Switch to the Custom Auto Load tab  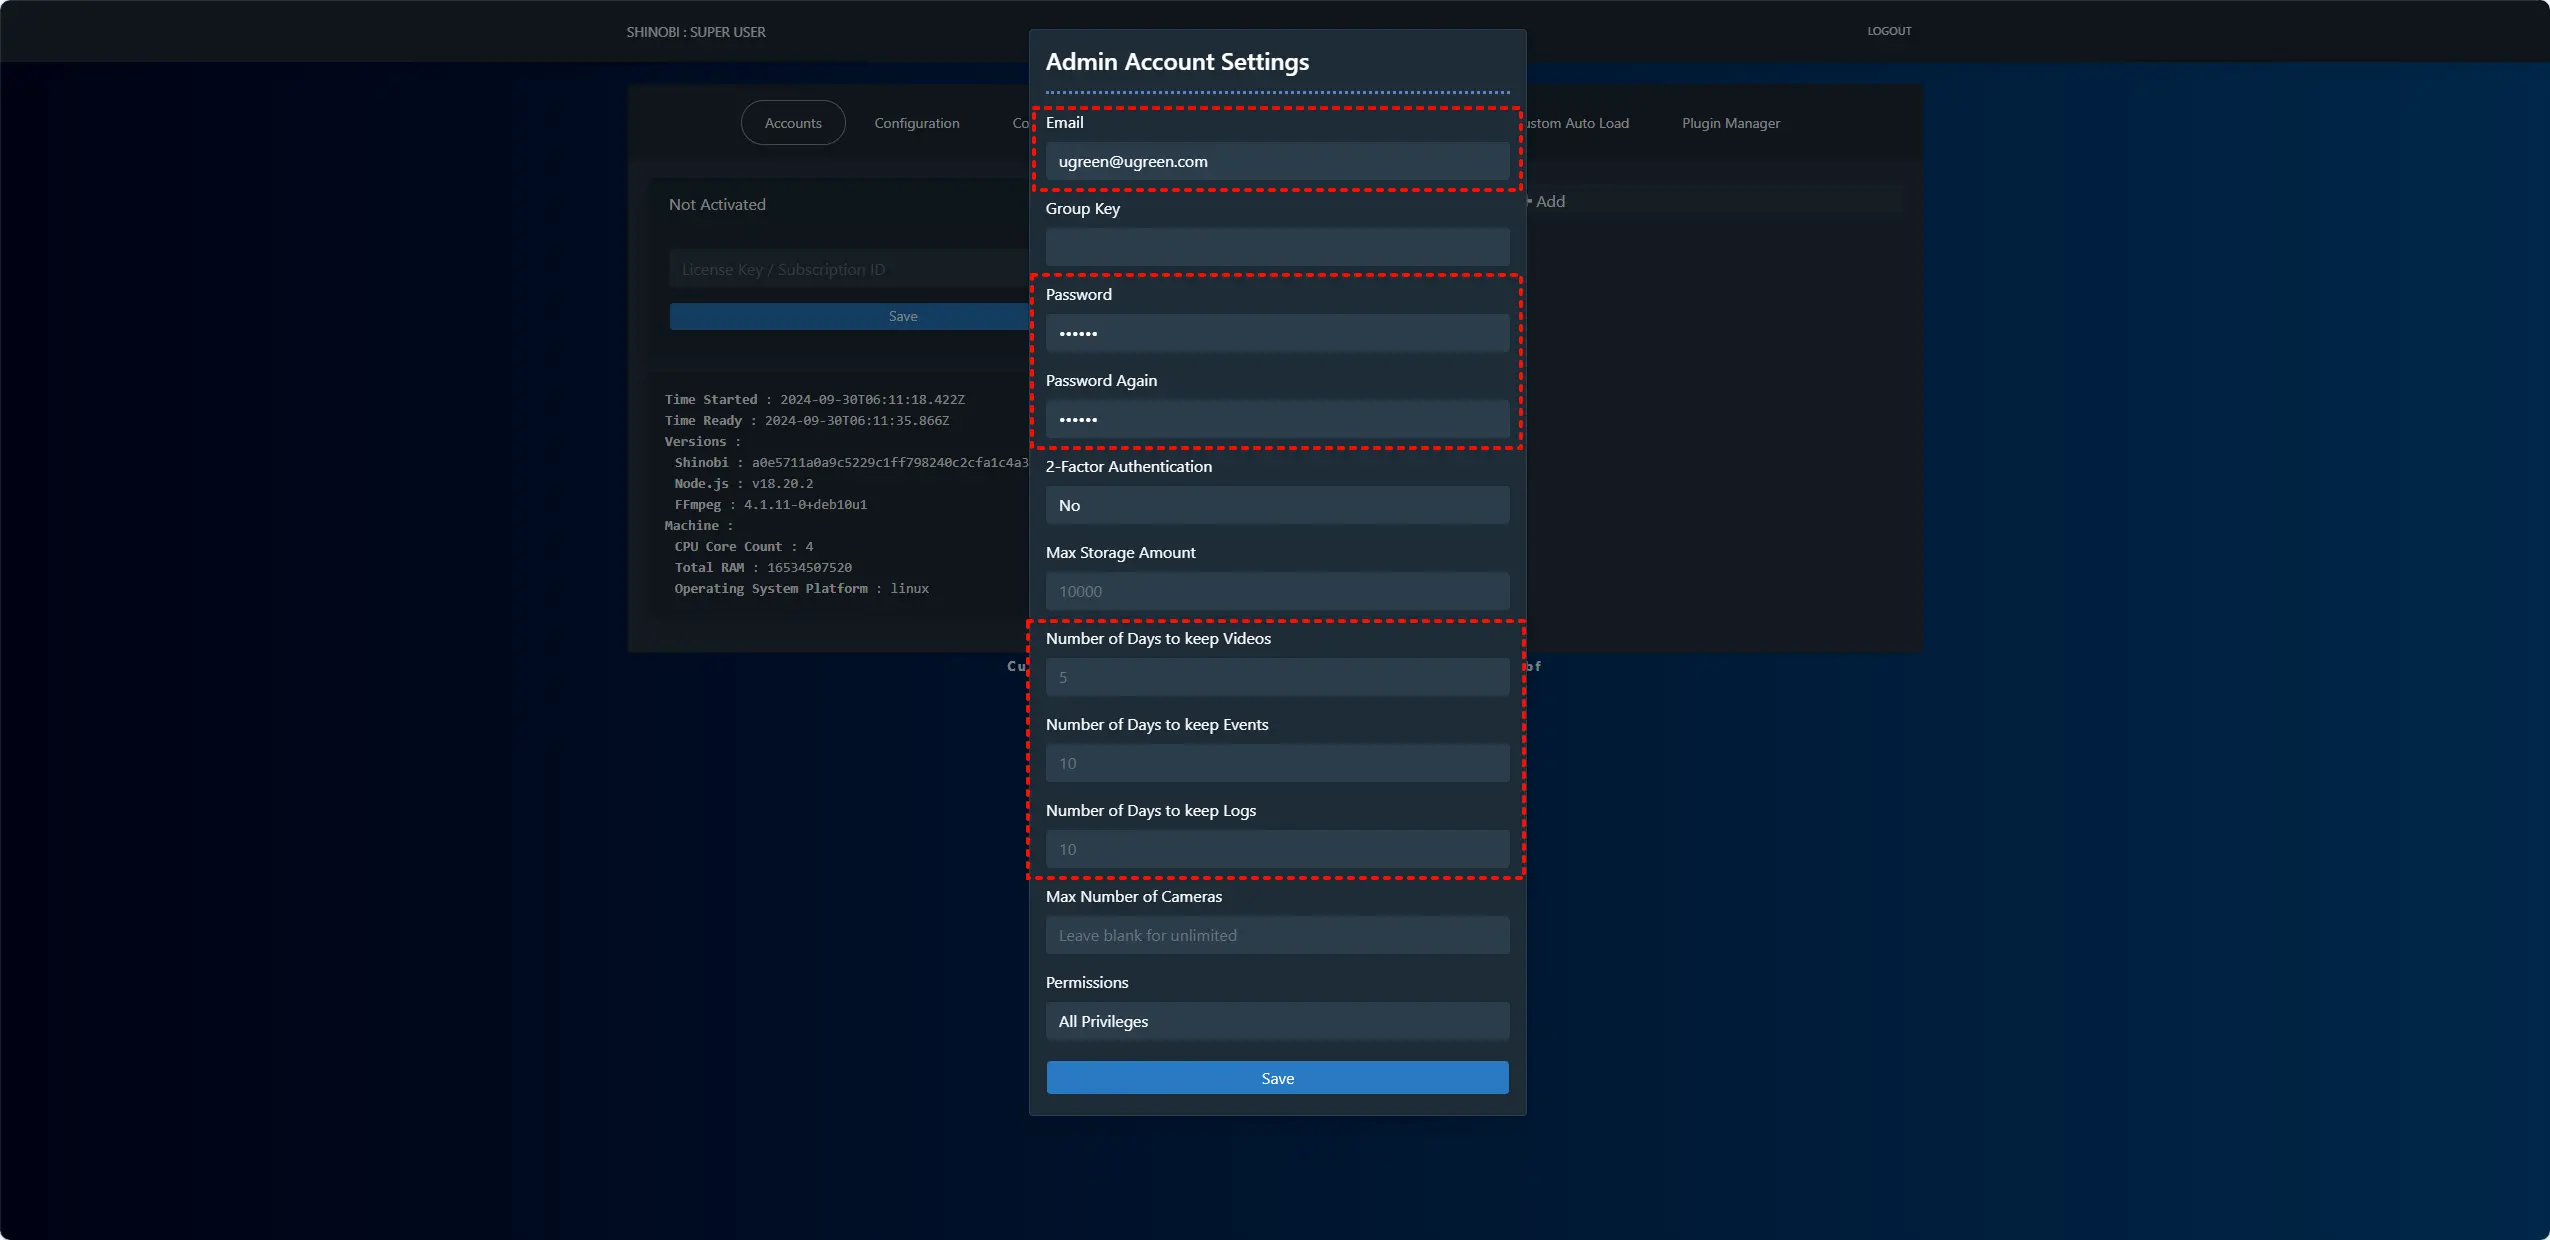(1580, 123)
